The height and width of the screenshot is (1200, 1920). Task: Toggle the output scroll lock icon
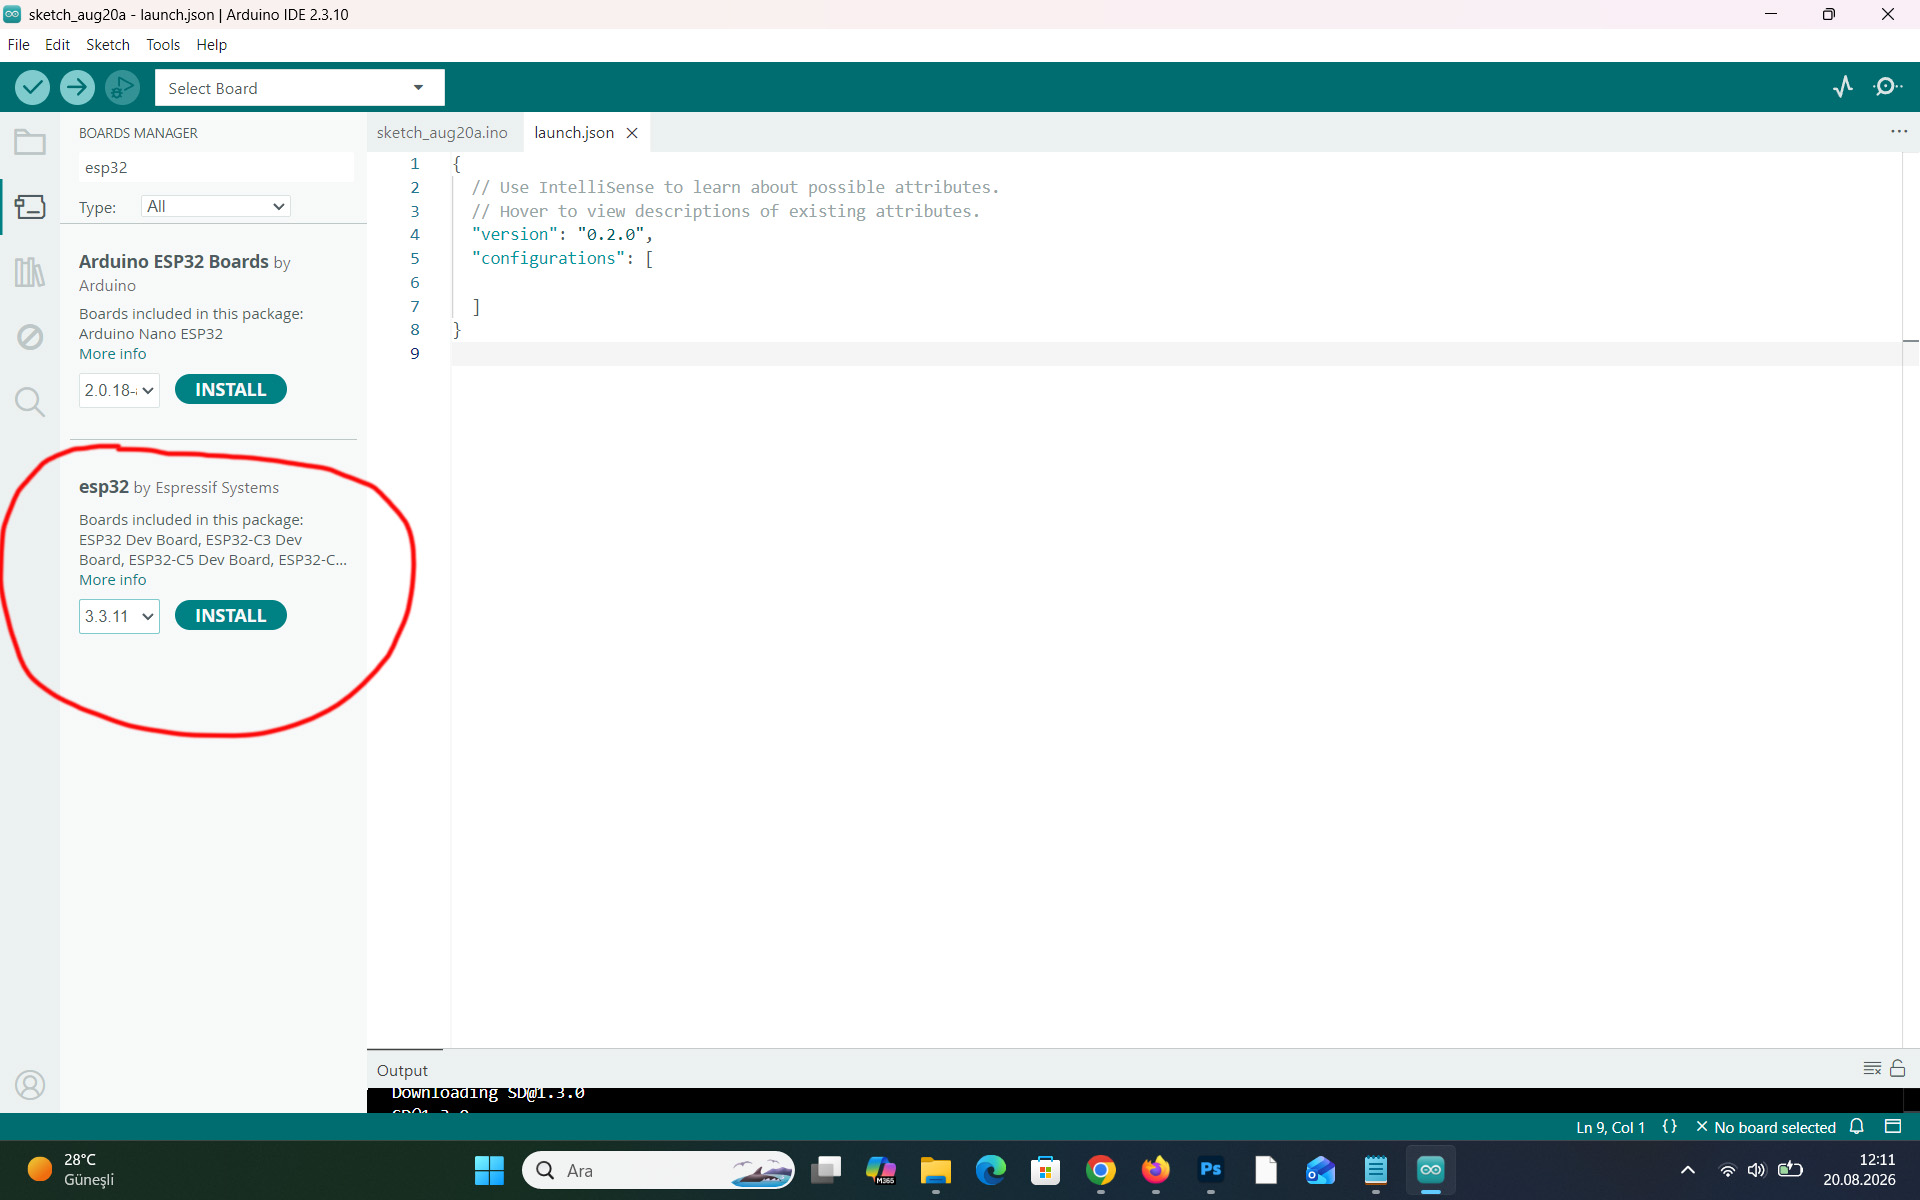click(x=1897, y=1068)
